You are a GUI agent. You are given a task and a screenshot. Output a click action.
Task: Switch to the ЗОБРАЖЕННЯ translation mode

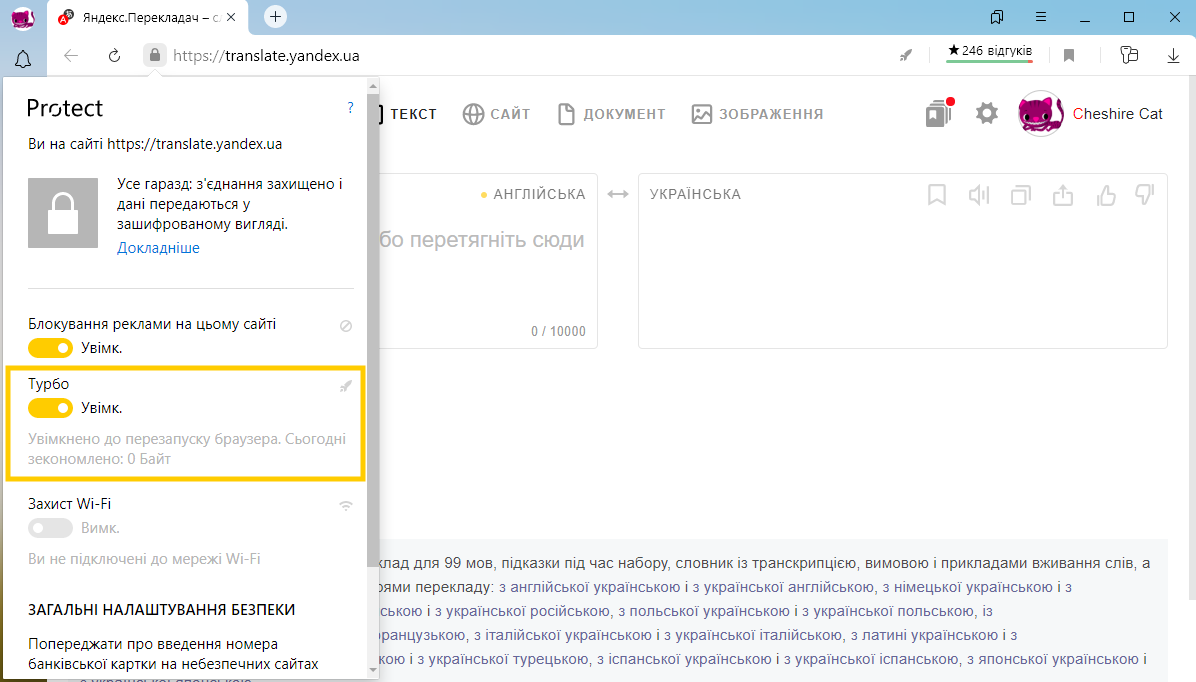(757, 114)
